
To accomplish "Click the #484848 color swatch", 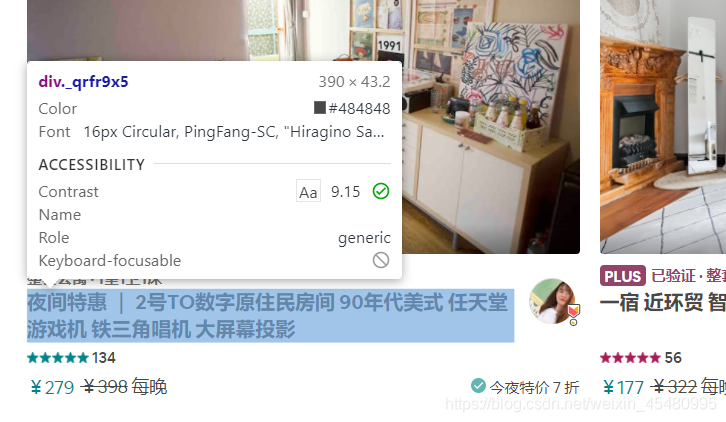I will click(x=319, y=107).
